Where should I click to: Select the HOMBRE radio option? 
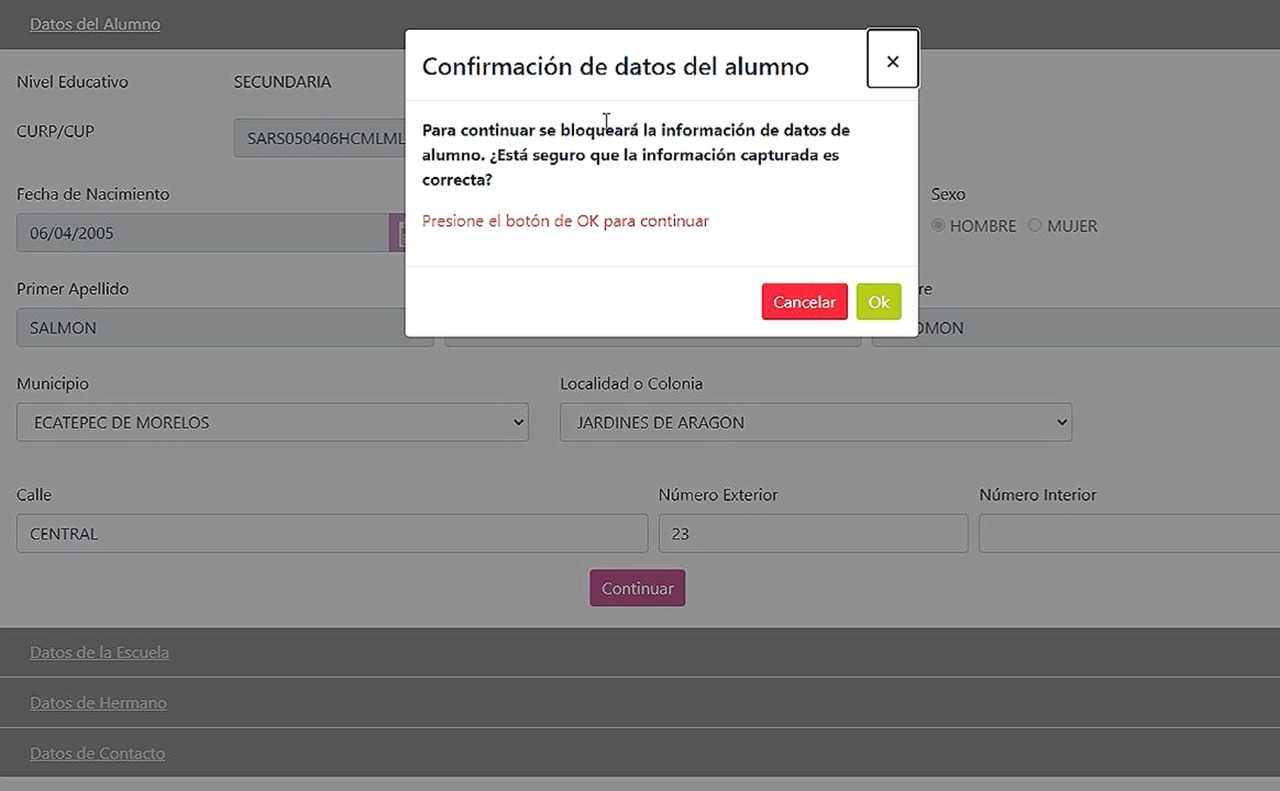937,226
